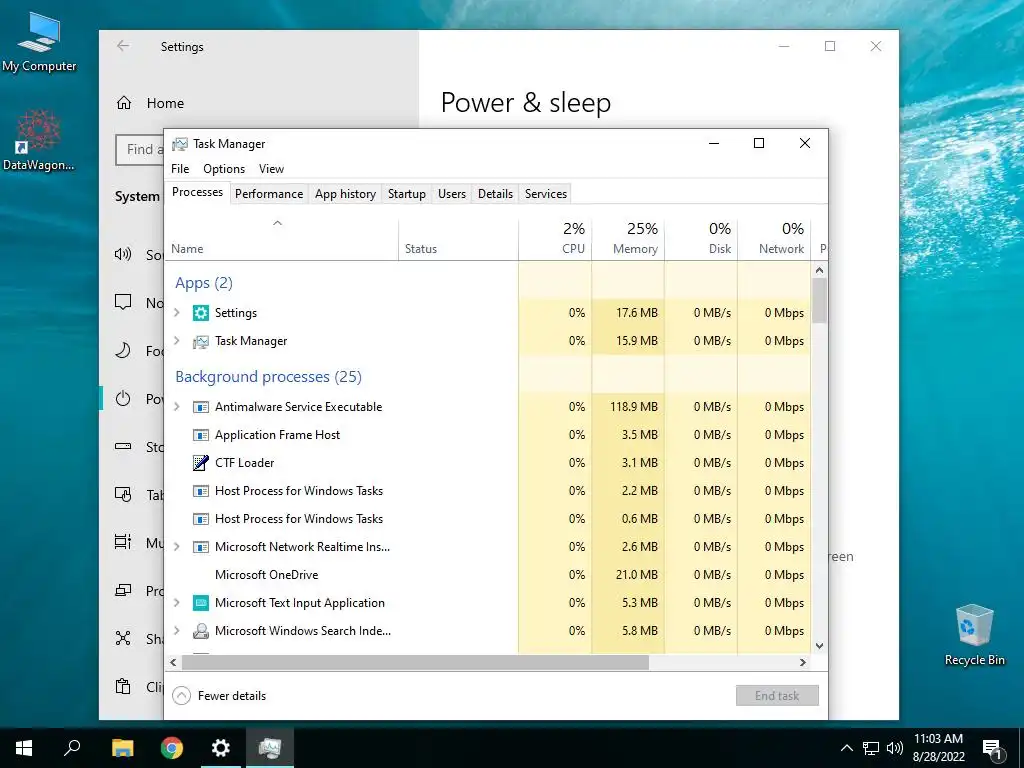Click the Shared experiences icon in Settings sidebar

(x=123, y=638)
